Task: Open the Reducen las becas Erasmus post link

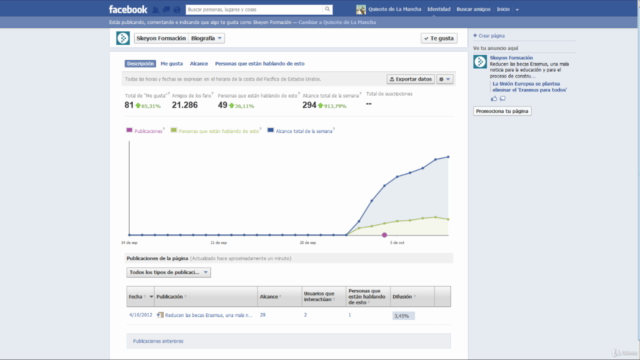Action: click(209, 315)
